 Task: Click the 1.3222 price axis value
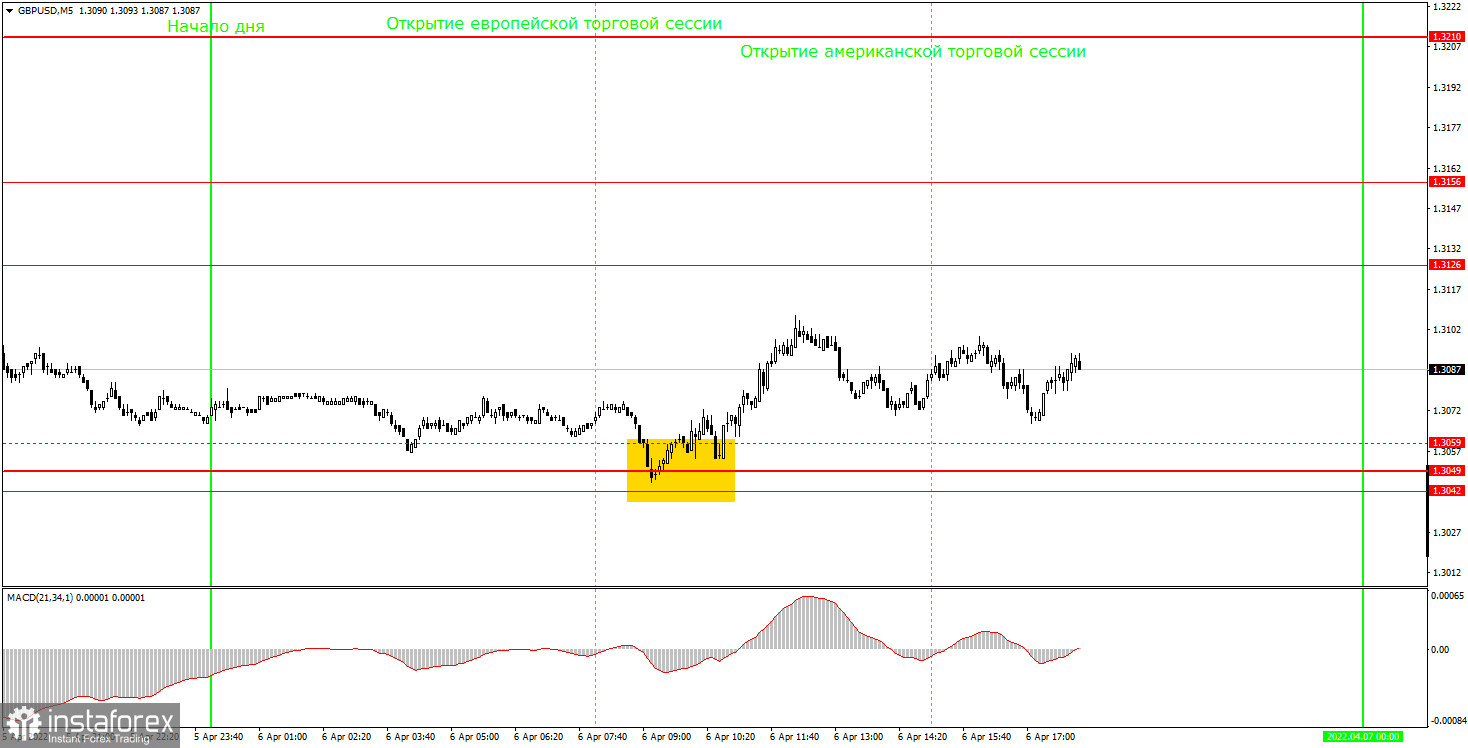tap(1446, 7)
